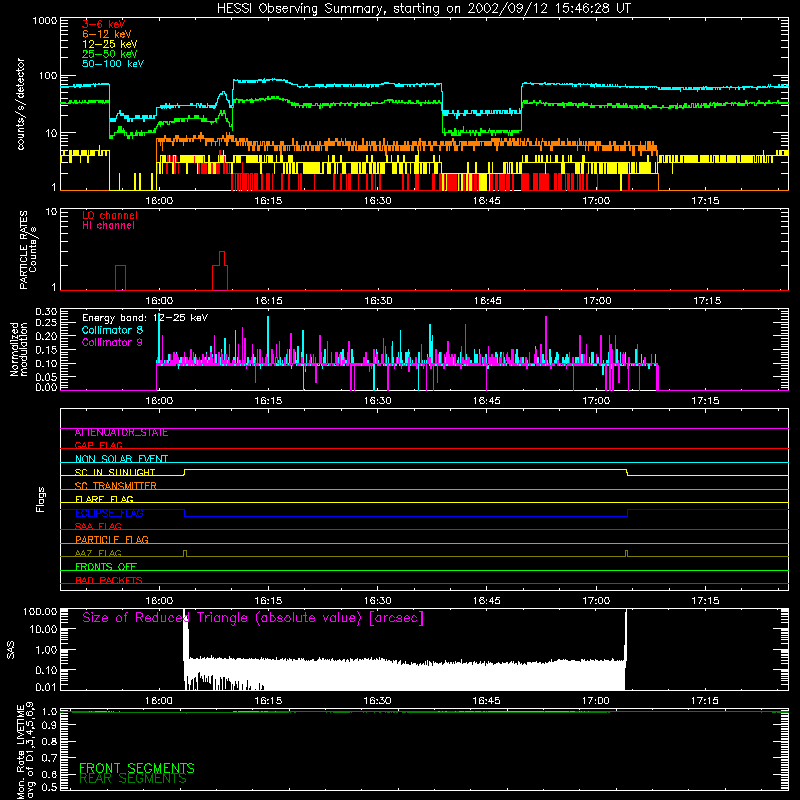The image size is (800, 800).
Task: Click 16:00 time label under counts panel
Action: coord(159,201)
